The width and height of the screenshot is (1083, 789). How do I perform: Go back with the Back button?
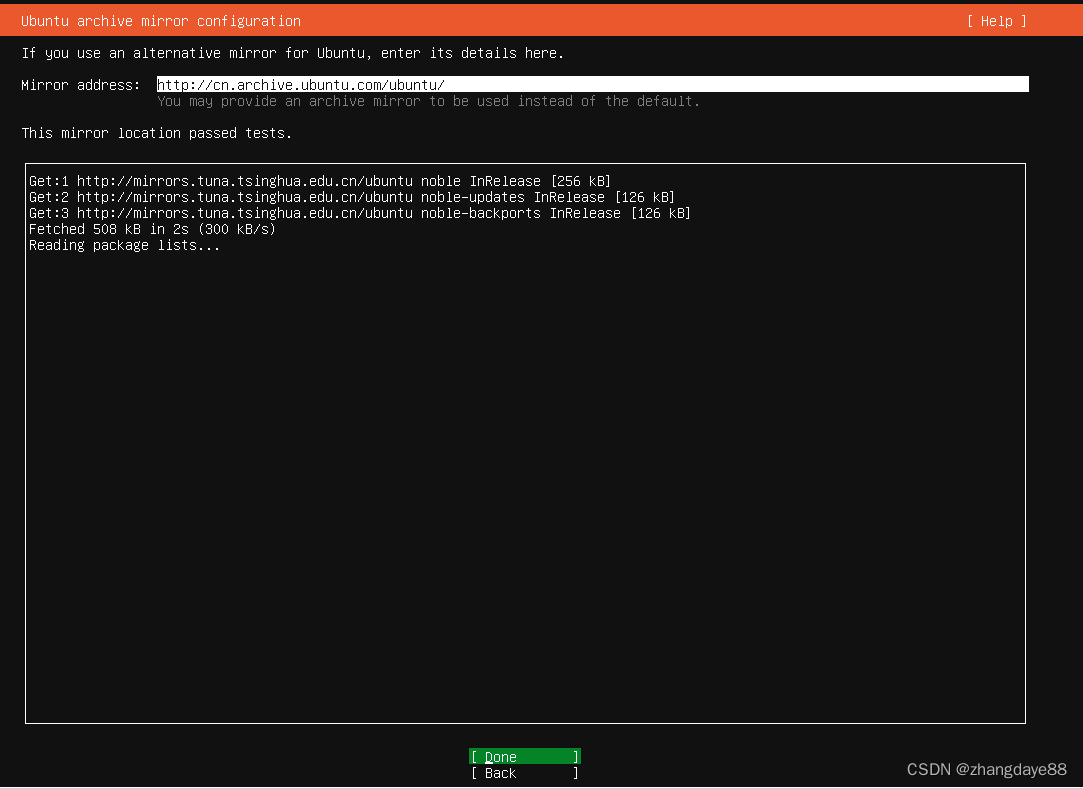[525, 773]
